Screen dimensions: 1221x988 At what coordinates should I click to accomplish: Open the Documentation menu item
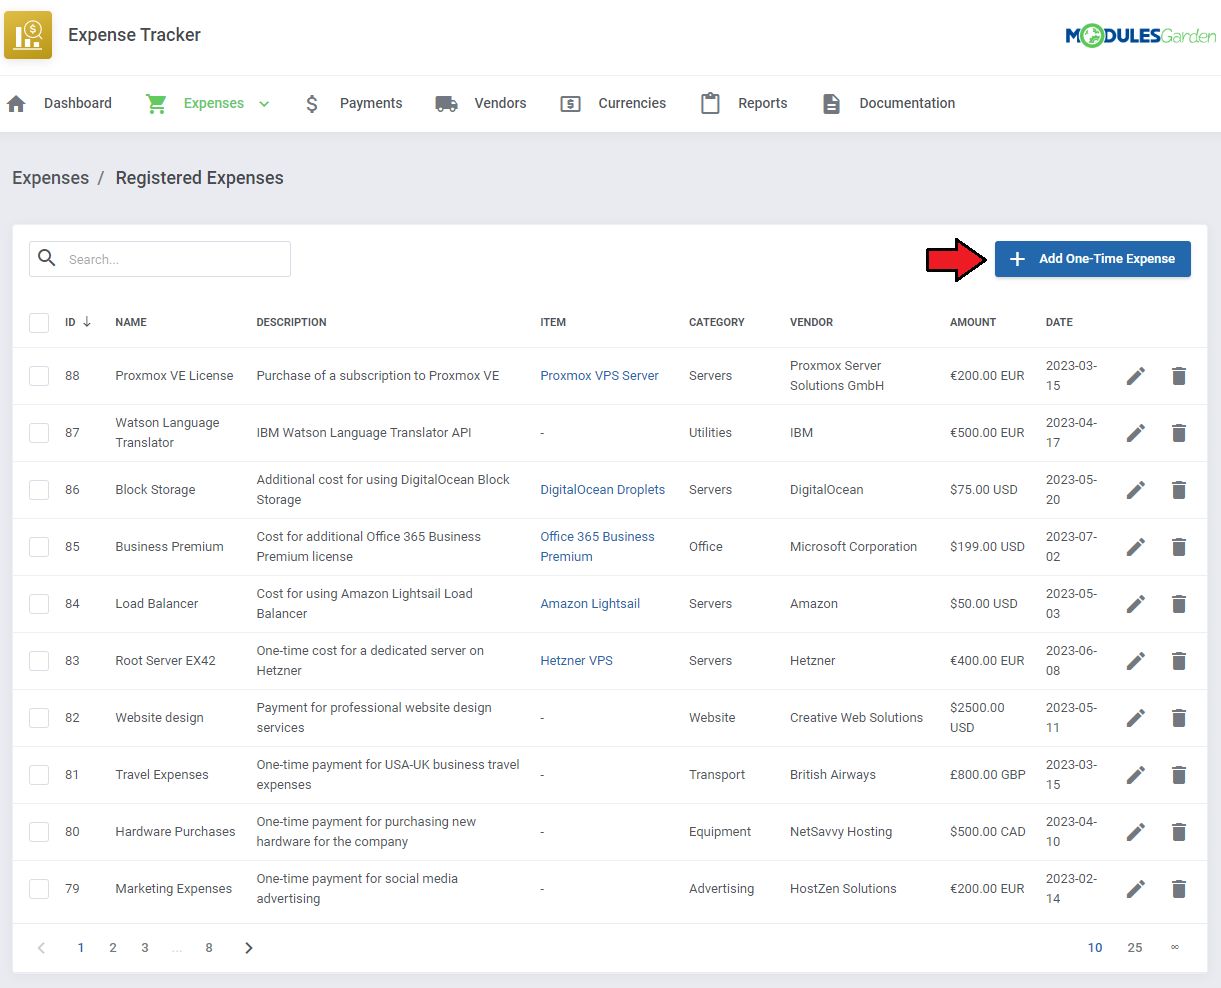tap(907, 104)
